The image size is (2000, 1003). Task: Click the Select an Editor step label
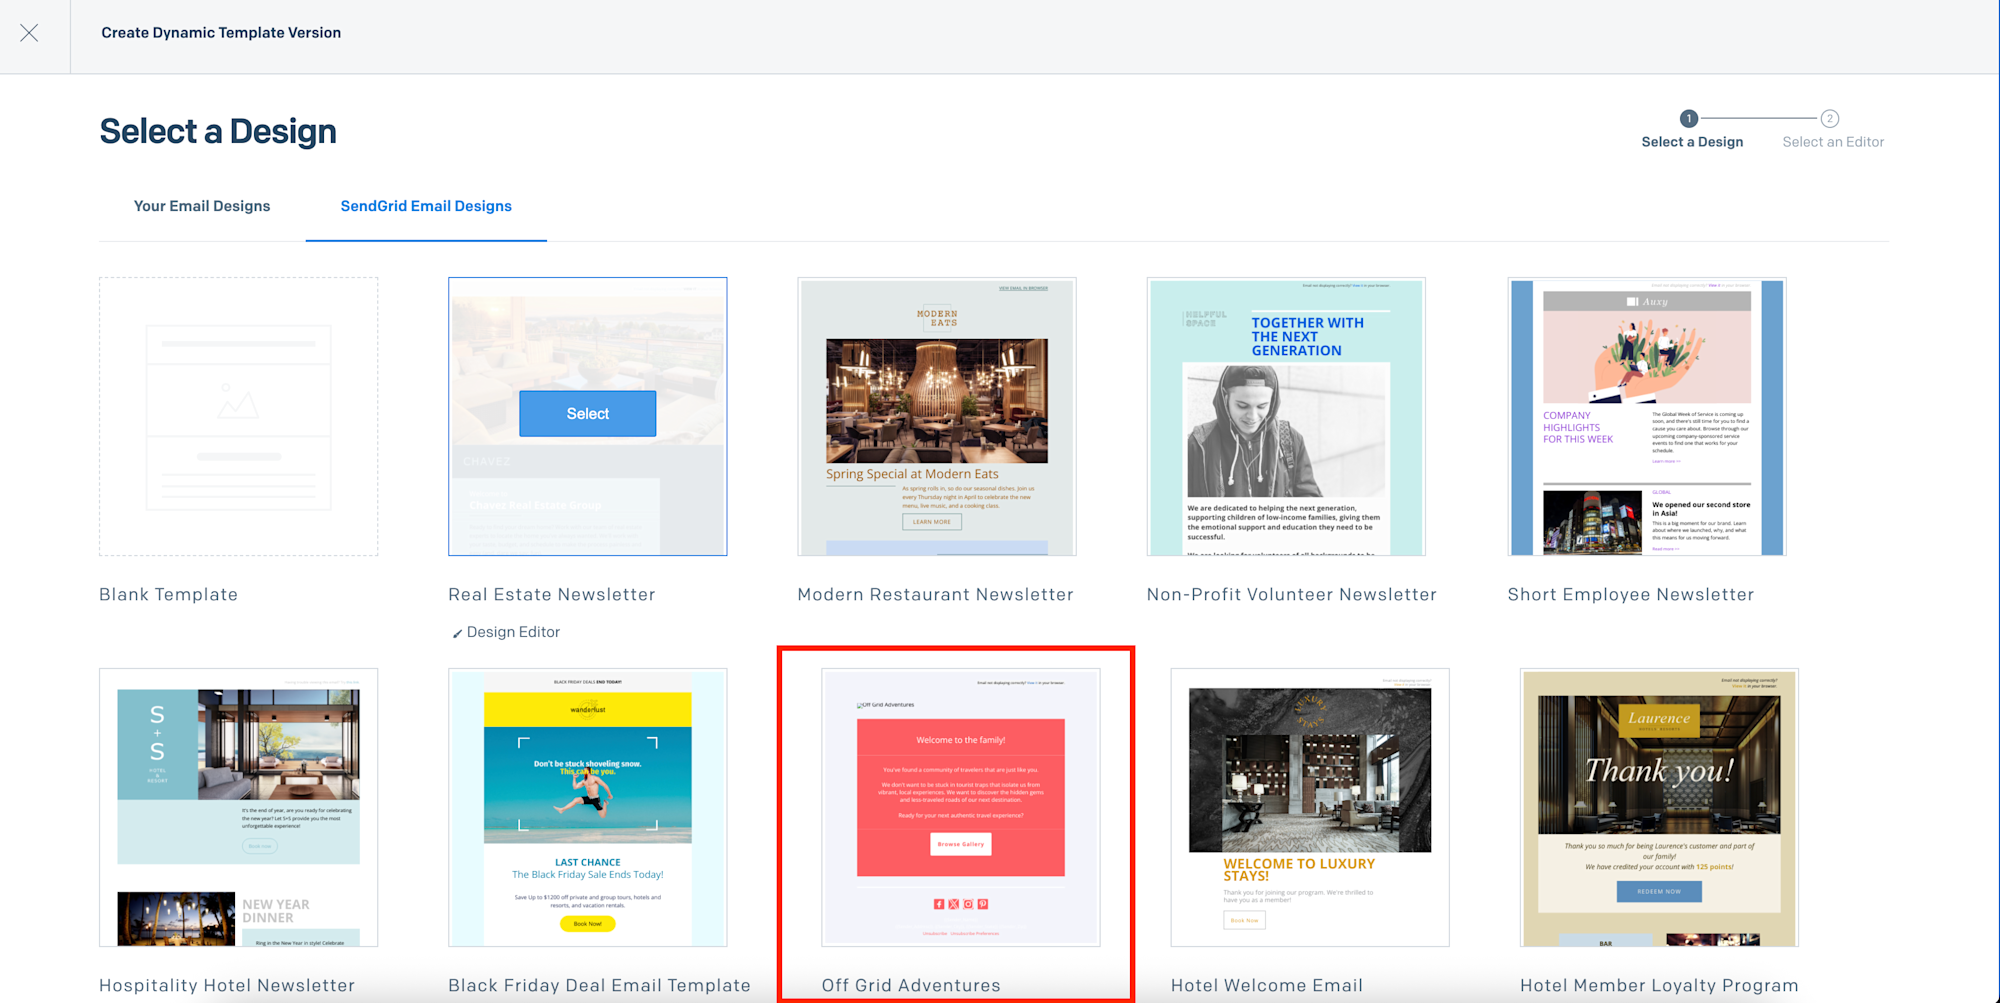coord(1832,142)
